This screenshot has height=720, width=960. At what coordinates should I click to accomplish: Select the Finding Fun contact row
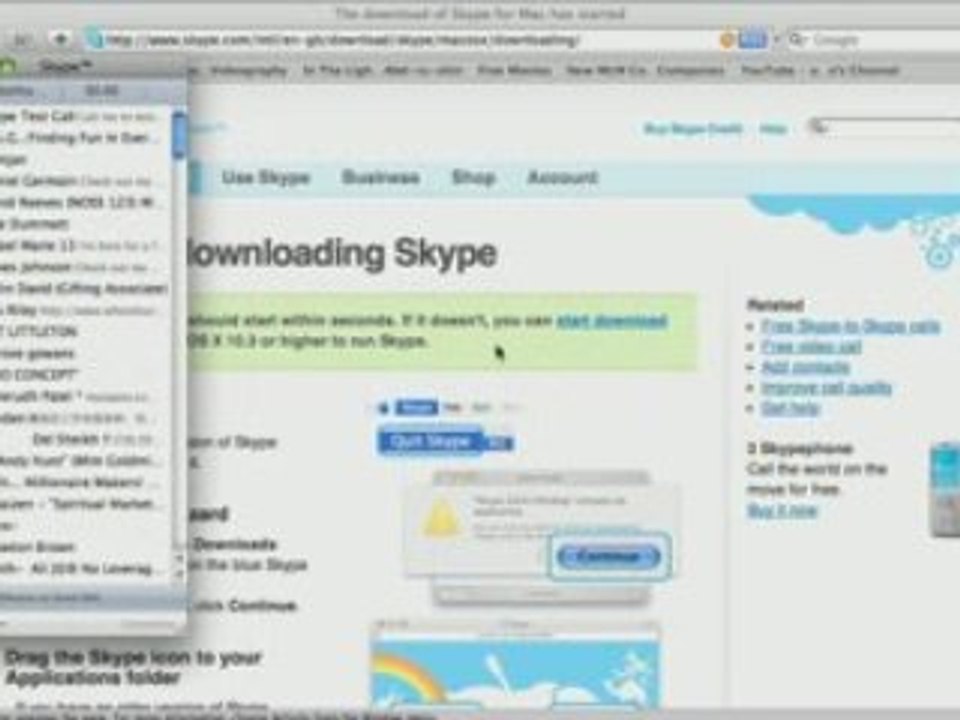tap(86, 138)
